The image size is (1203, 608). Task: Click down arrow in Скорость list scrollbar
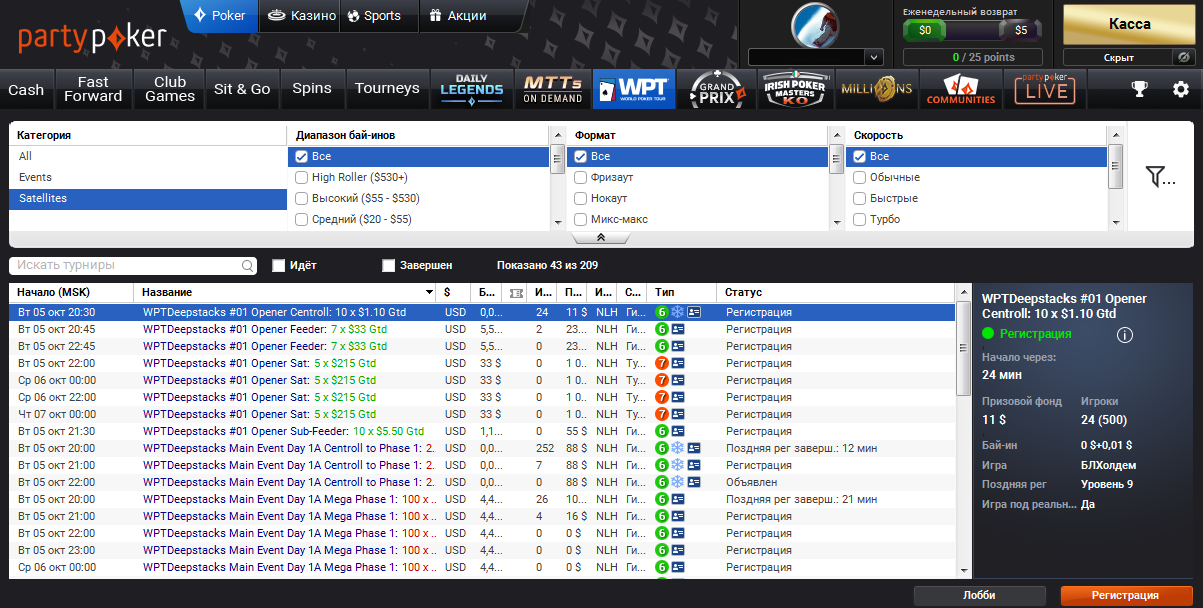click(1115, 224)
